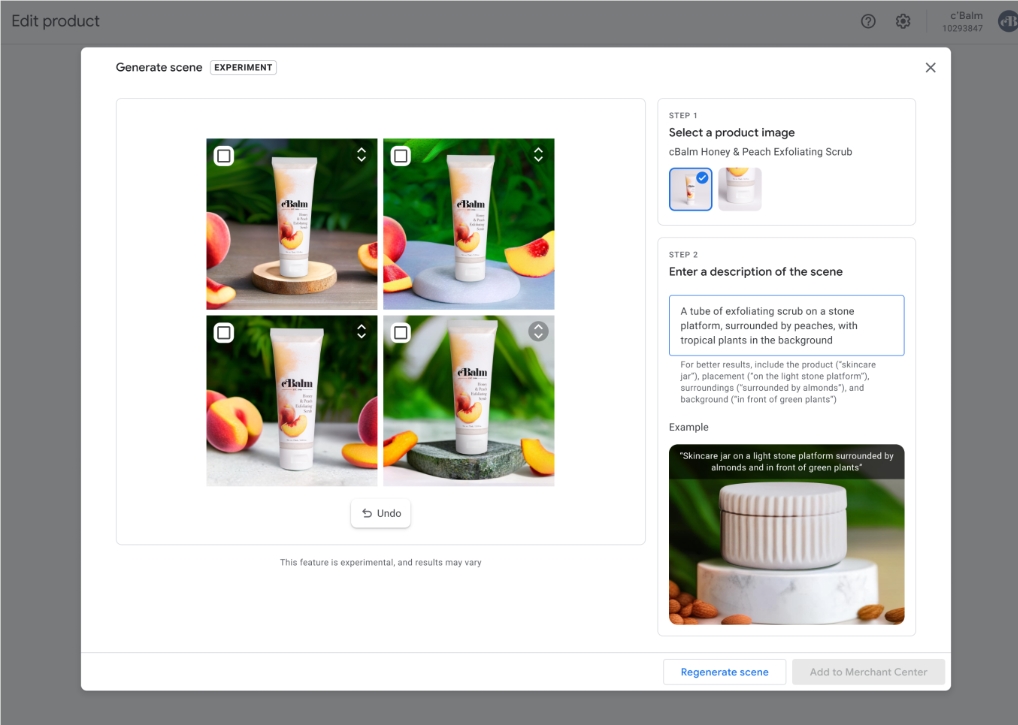1018x725 pixels.
Task: Click the c'Balm account avatar
Action: pos(1008,21)
